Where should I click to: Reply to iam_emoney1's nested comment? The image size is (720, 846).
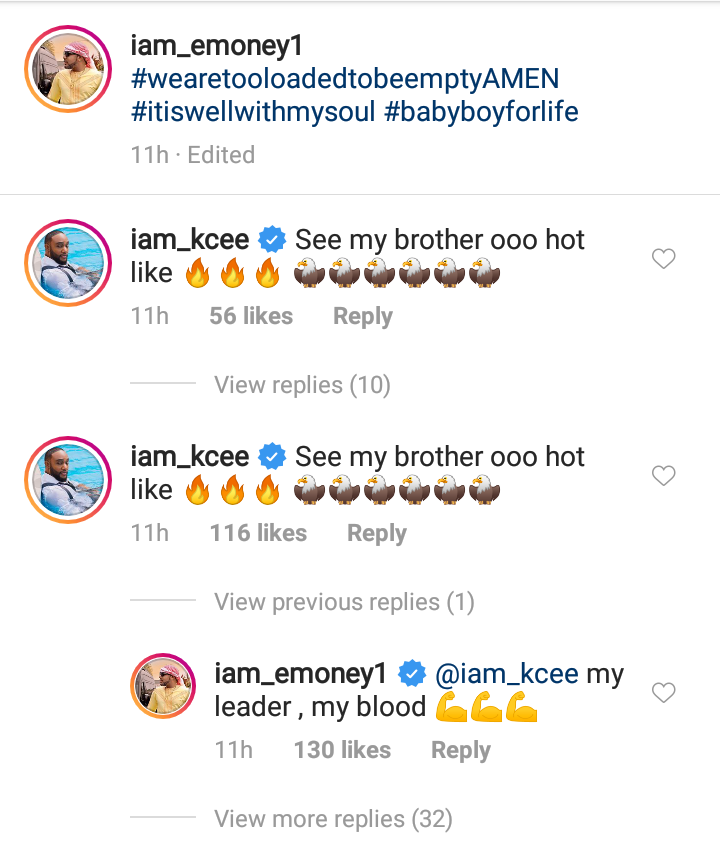pyautogui.click(x=460, y=750)
